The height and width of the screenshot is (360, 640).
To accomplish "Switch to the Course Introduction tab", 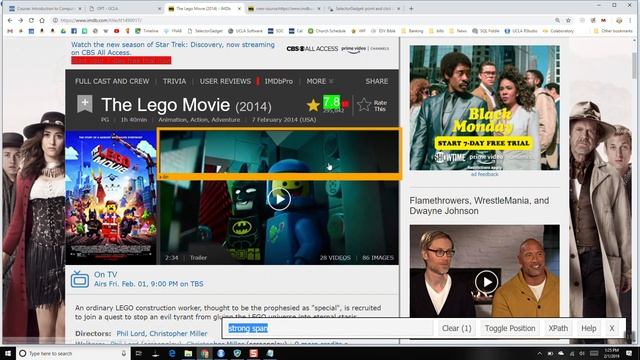I will (x=44, y=8).
